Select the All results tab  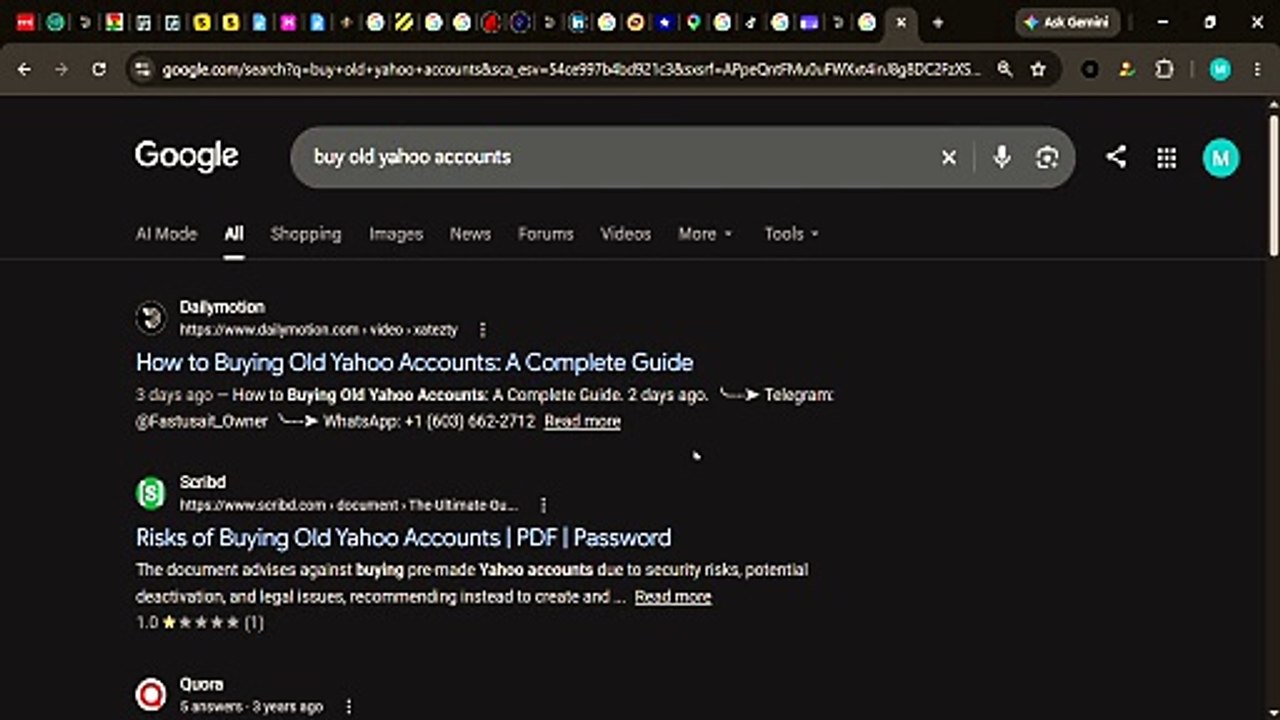click(x=234, y=234)
